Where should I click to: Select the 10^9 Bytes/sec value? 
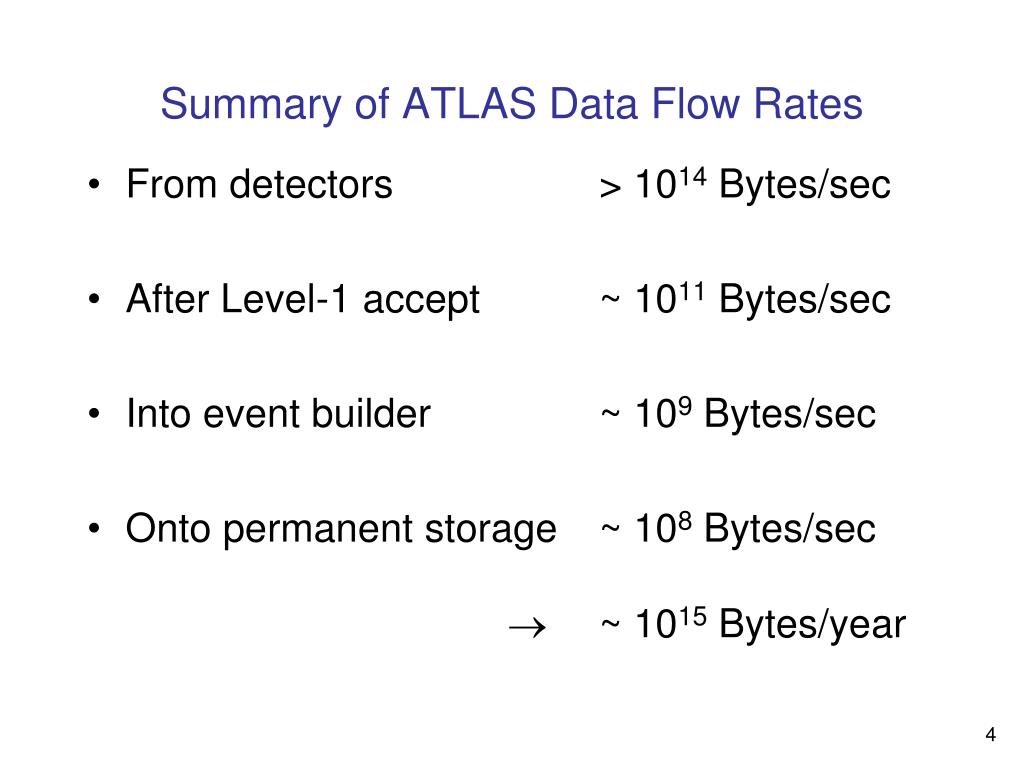tap(755, 413)
